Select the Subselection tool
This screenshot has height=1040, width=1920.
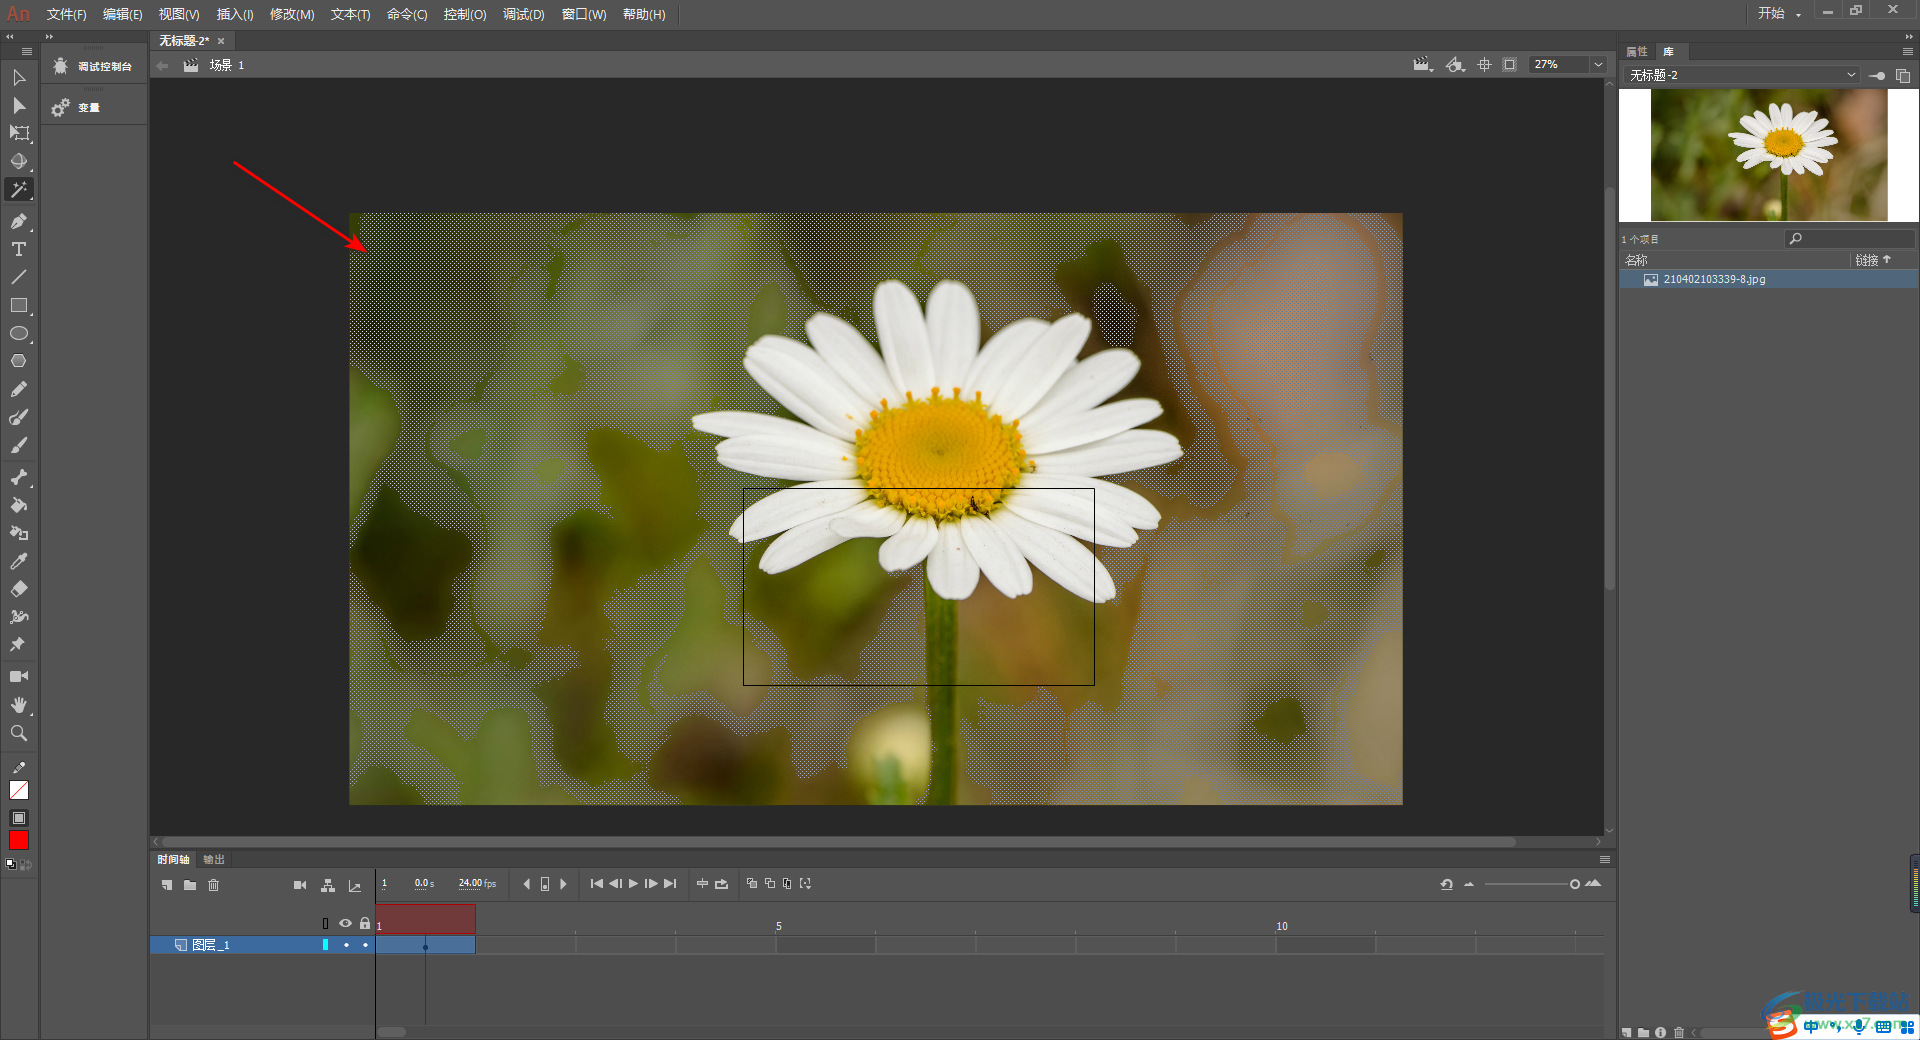pyautogui.click(x=19, y=106)
